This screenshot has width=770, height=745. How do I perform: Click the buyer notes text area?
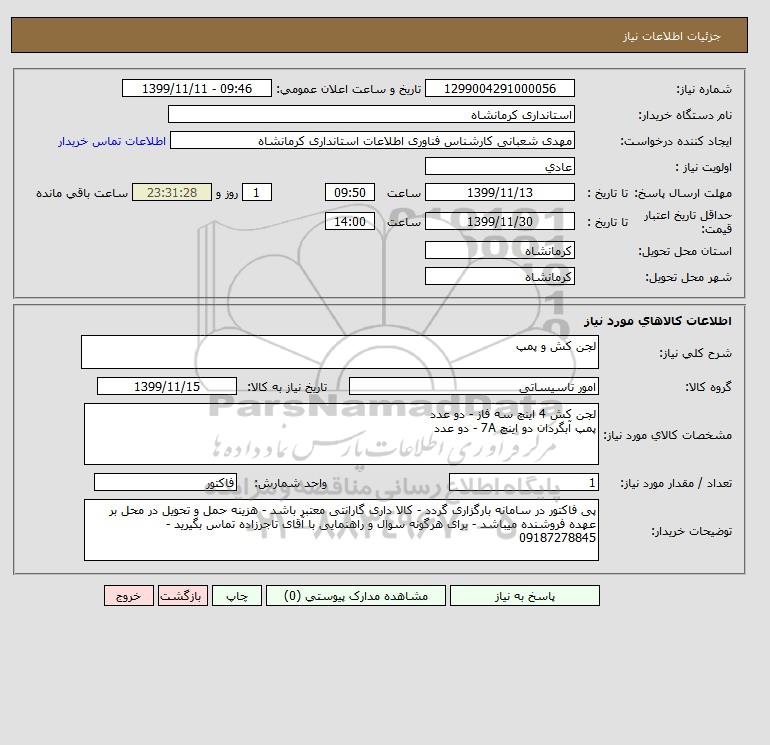coord(341,530)
